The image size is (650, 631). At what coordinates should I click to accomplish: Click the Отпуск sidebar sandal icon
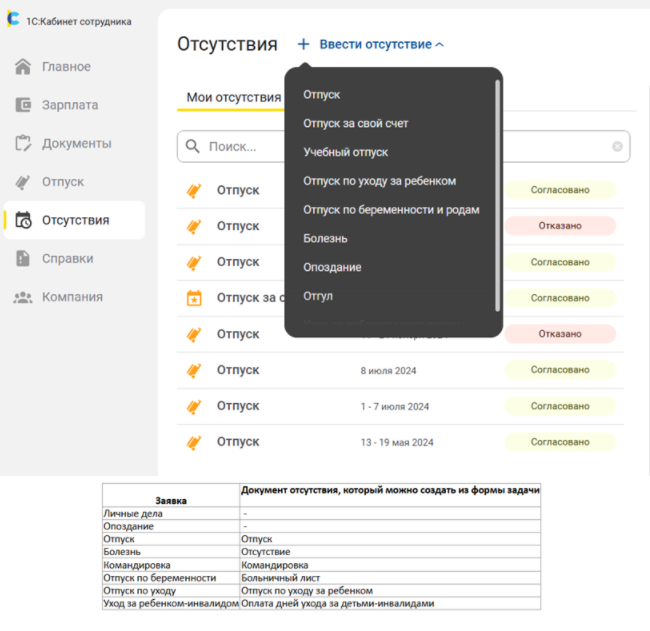tap(24, 182)
